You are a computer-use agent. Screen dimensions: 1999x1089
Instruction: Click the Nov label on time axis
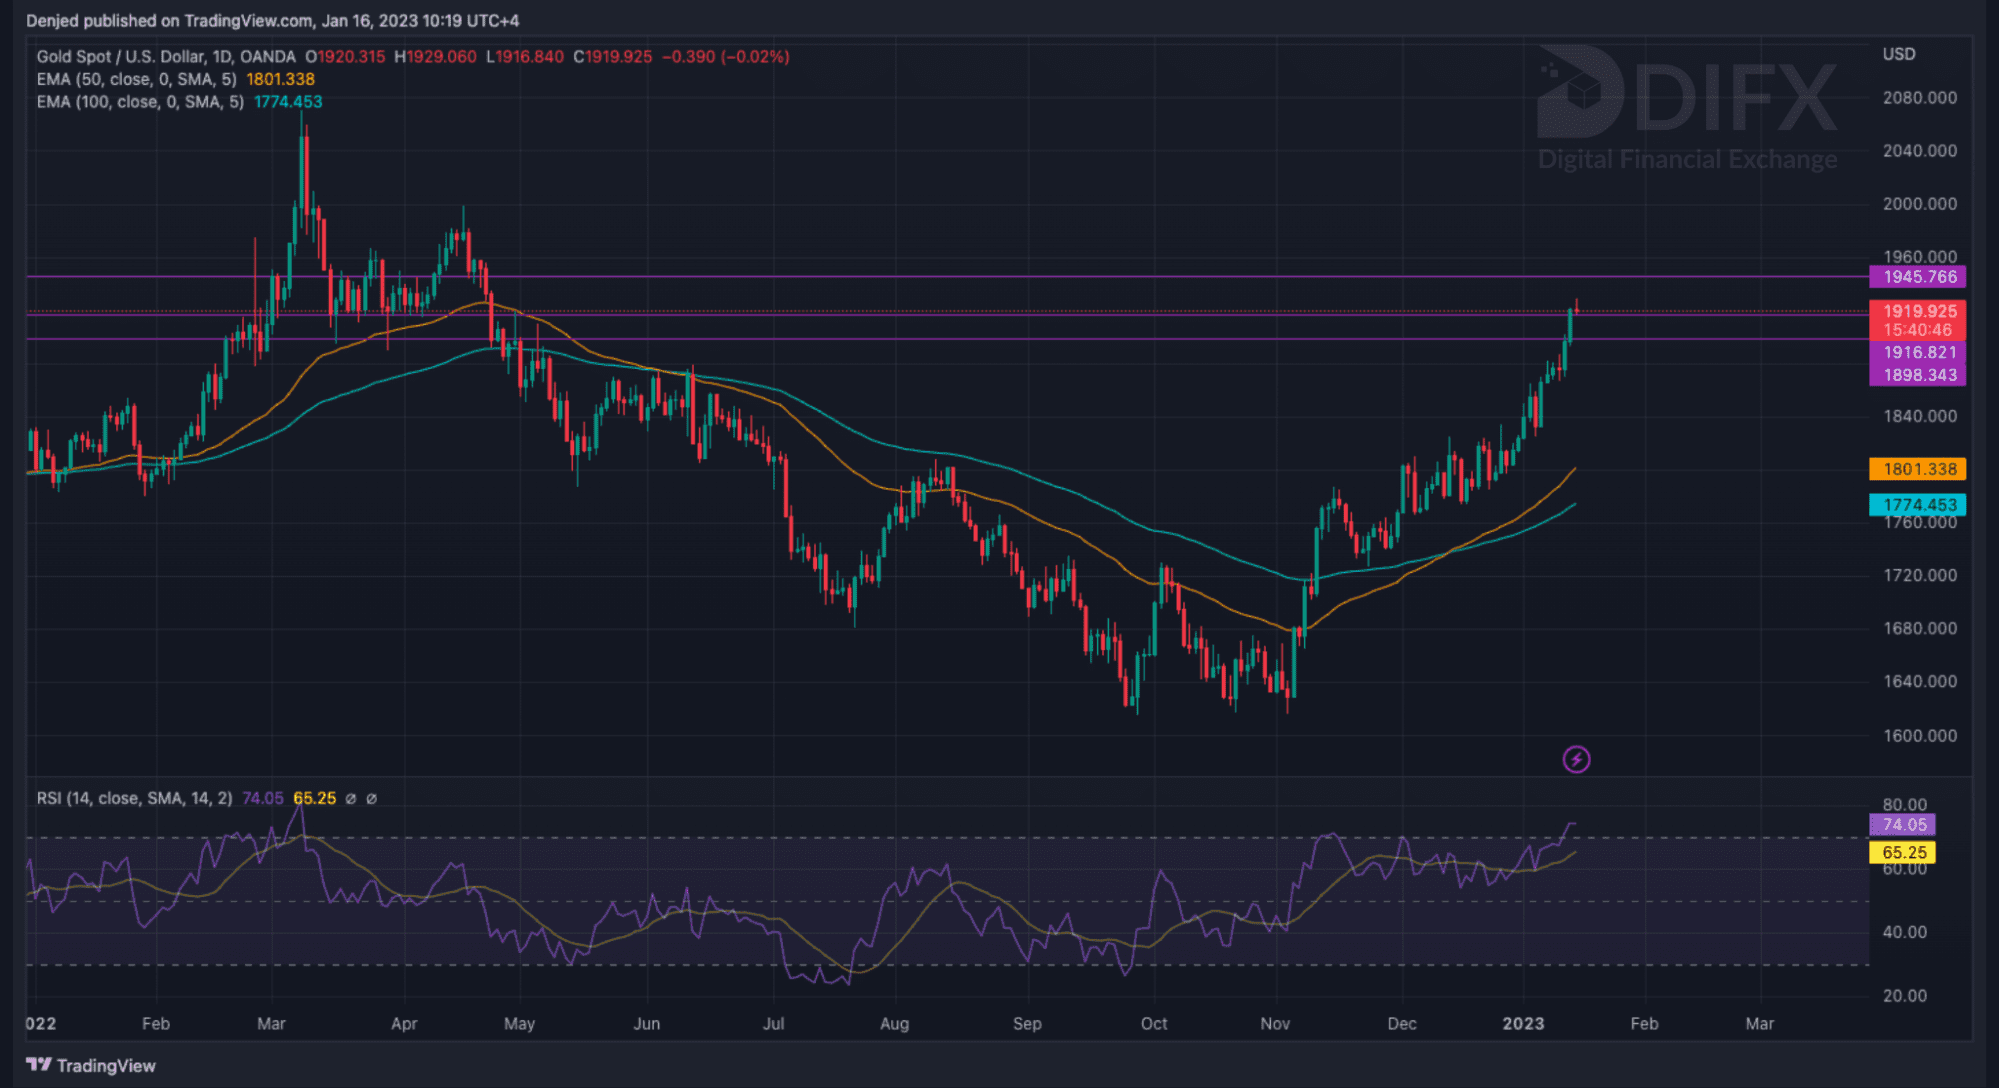[x=1275, y=1023]
